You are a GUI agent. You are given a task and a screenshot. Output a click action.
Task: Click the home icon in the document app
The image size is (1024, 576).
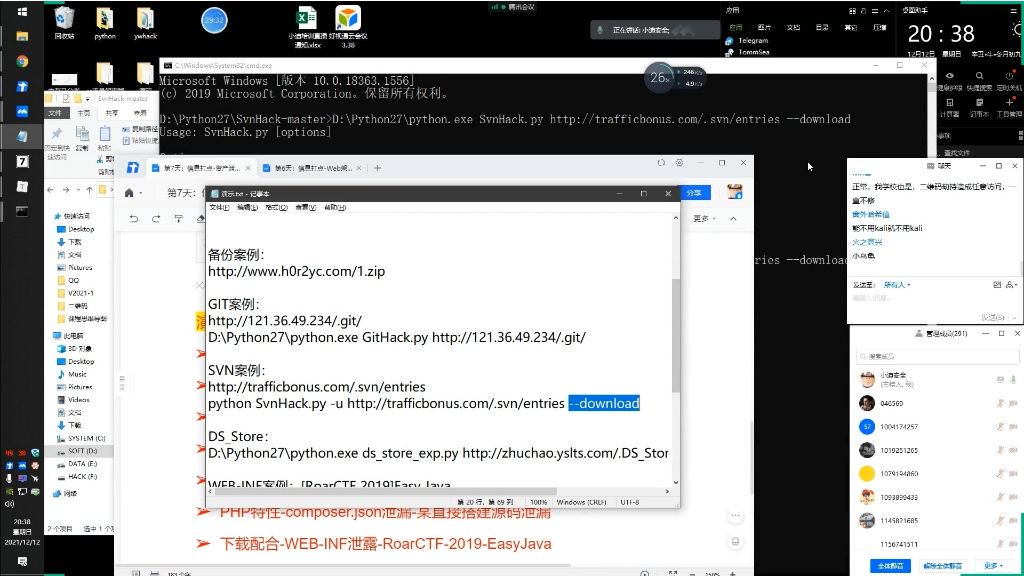pos(129,193)
